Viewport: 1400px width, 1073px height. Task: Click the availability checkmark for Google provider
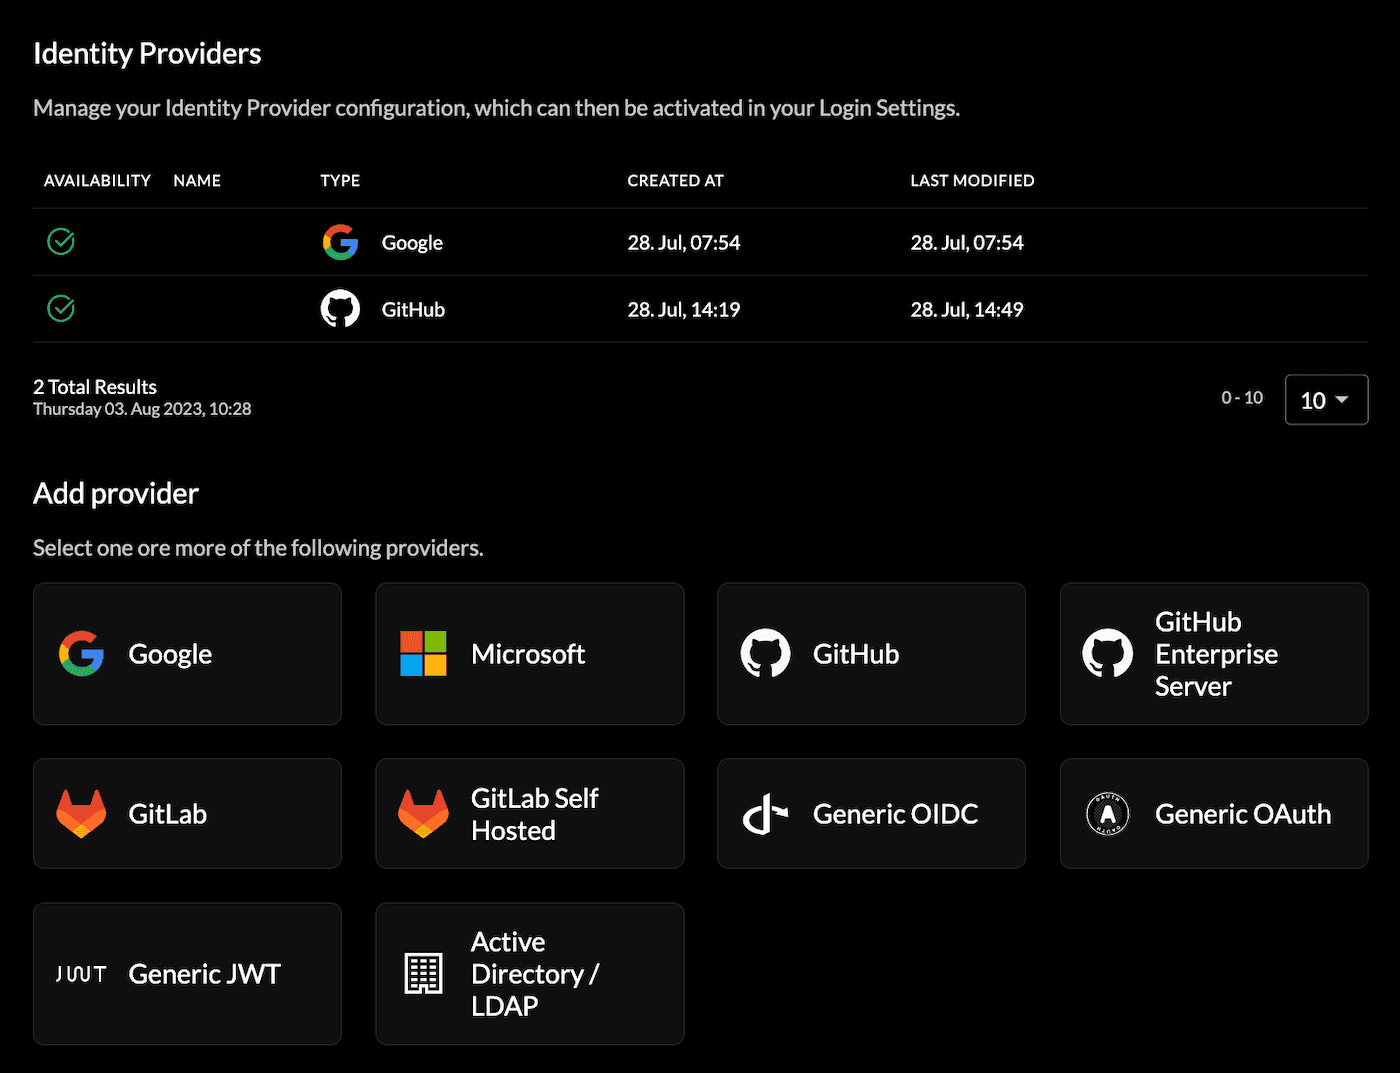(x=61, y=242)
